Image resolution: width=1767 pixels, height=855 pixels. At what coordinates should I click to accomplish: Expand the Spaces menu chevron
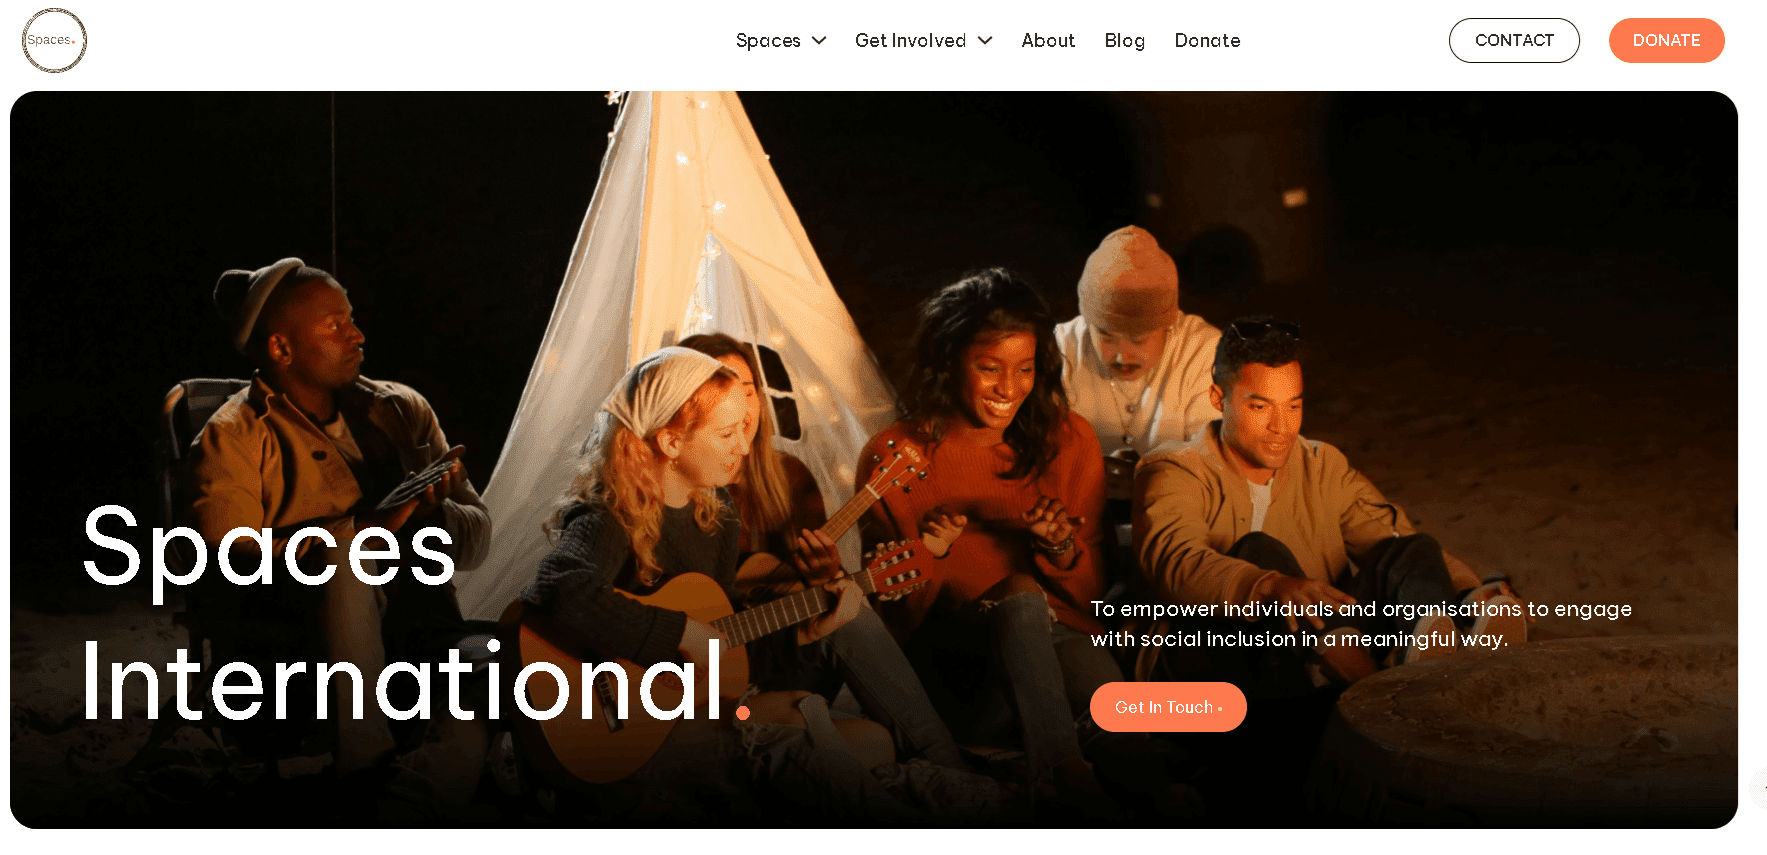point(819,40)
